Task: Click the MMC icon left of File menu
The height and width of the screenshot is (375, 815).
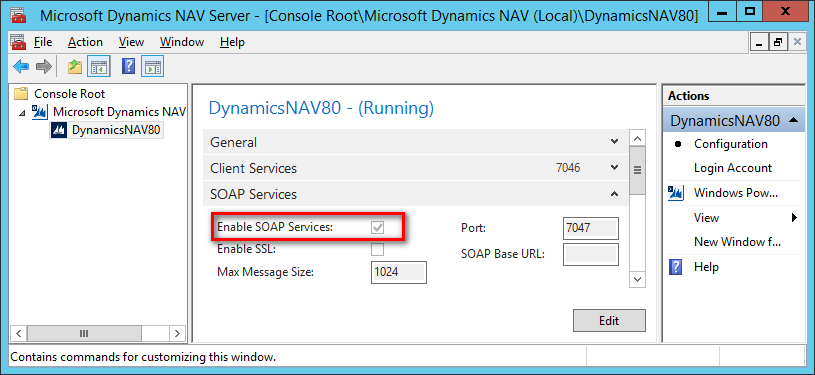Action: (18, 42)
